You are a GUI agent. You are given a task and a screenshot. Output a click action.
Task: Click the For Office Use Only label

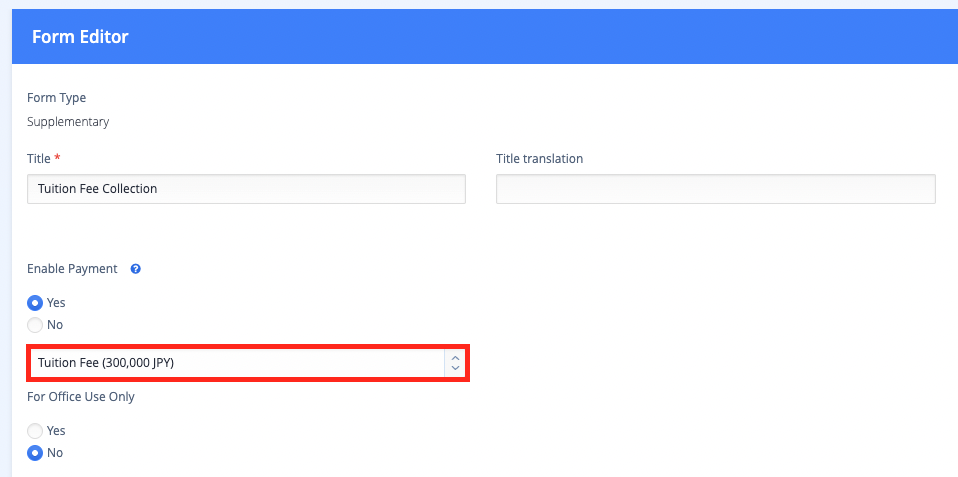[81, 396]
